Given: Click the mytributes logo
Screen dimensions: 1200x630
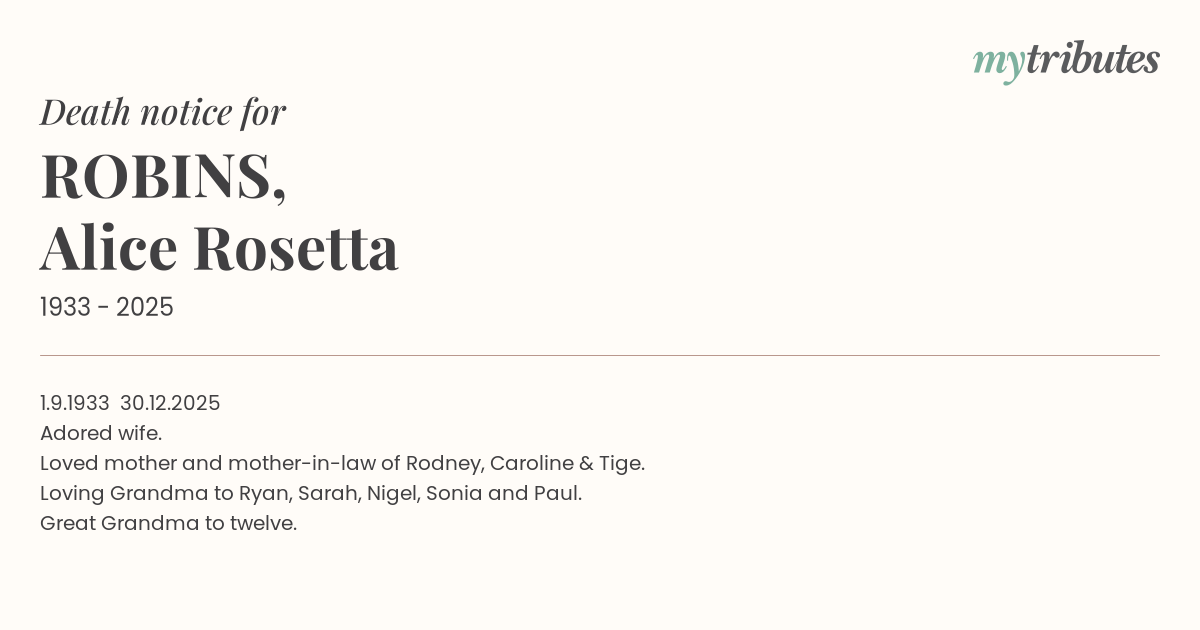Looking at the screenshot, I should point(1065,60).
